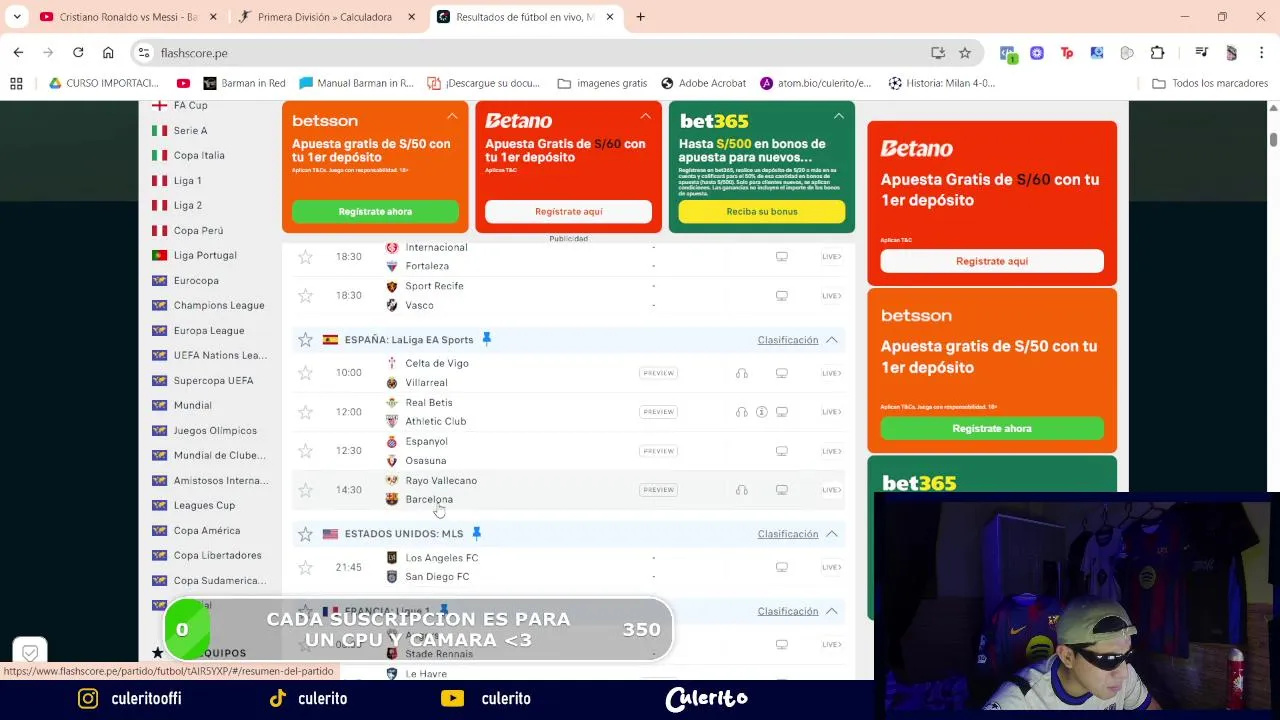Open Barcelona team row in LaLiga
1280x720 pixels.
[x=429, y=499]
